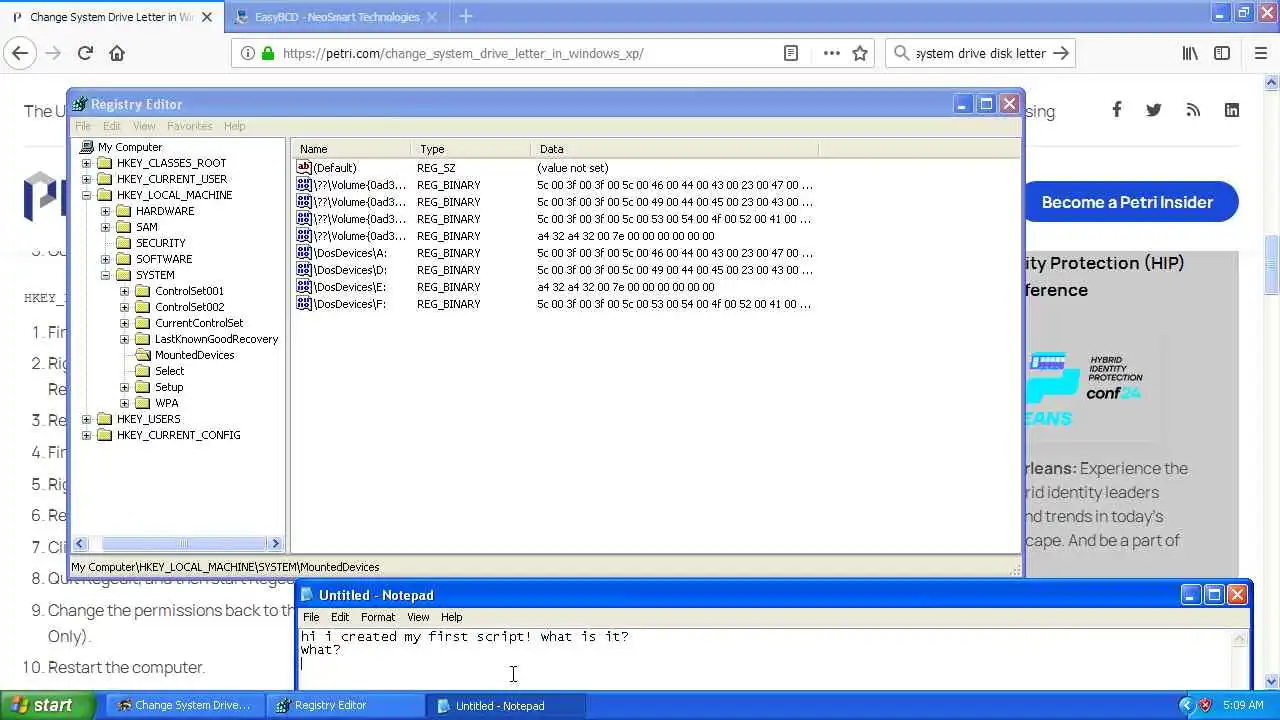Select the MountedDevices key folder
This screenshot has height=720, width=1280.
point(194,355)
